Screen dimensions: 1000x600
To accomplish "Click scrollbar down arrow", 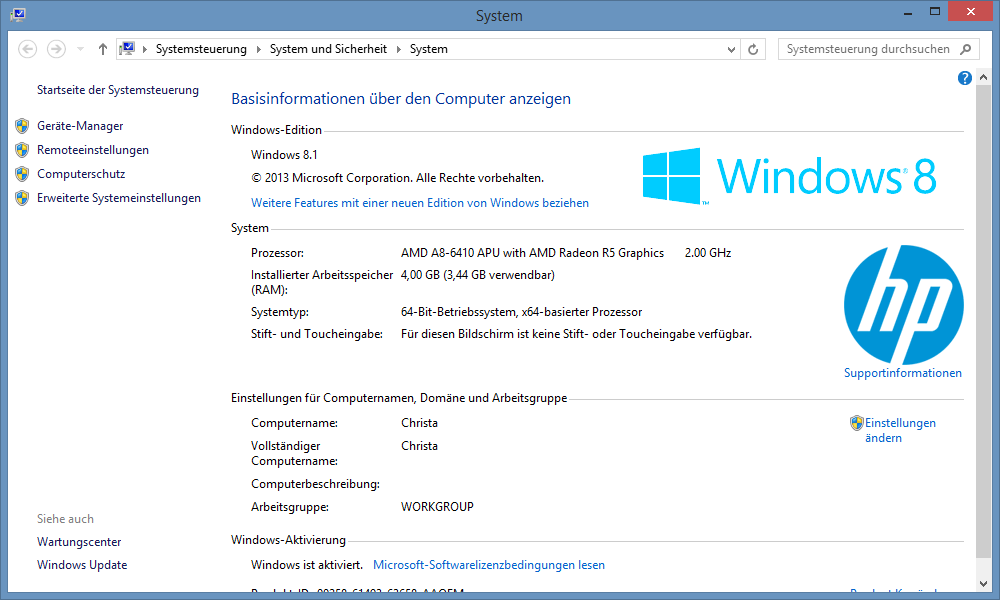I will click(x=983, y=583).
